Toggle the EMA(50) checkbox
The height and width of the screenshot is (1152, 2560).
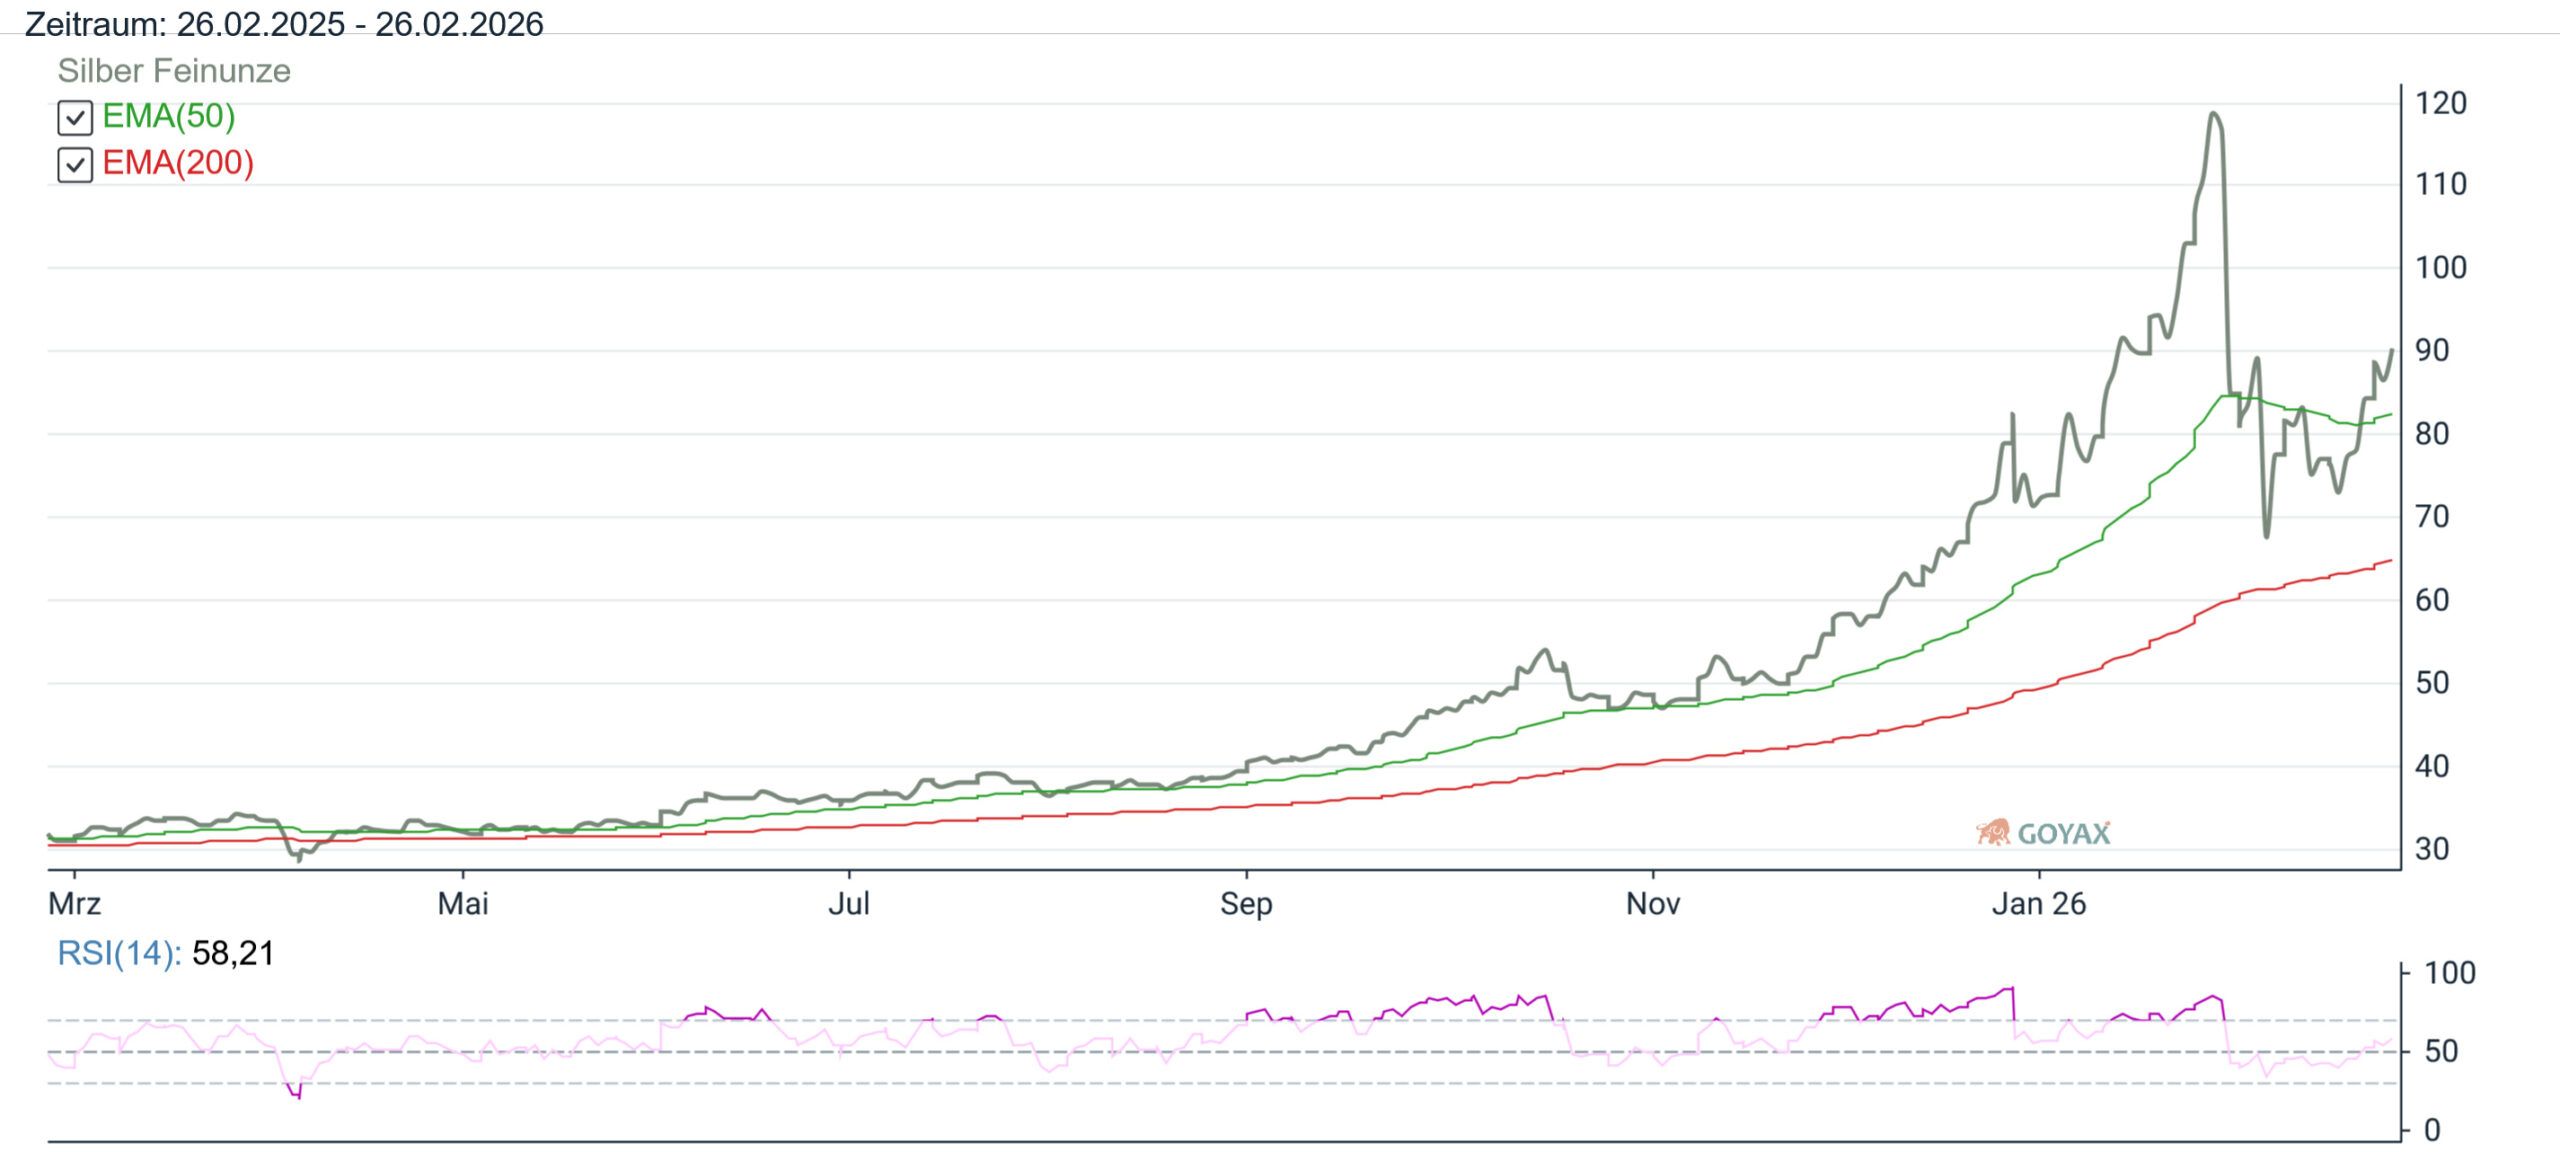pyautogui.click(x=75, y=118)
